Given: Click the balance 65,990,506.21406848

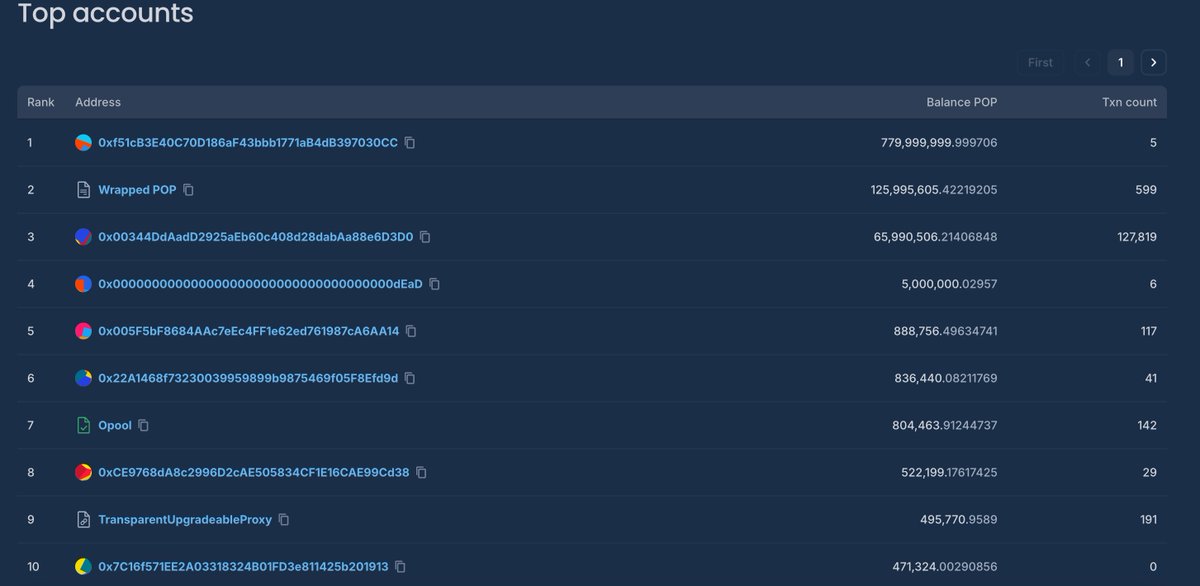Looking at the screenshot, I should pyautogui.click(x=936, y=237).
